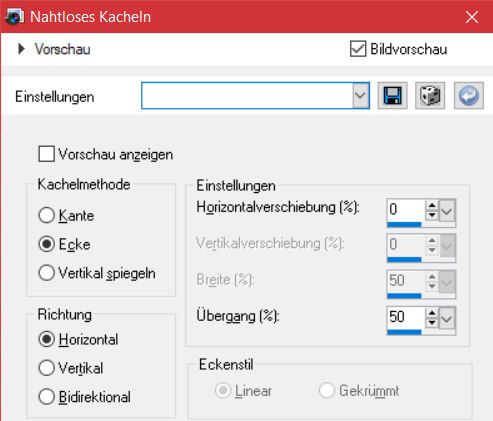Image resolution: width=493 pixels, height=421 pixels.
Task: Increase the Horizontalverschiebung value with the up arrow
Action: (432, 205)
